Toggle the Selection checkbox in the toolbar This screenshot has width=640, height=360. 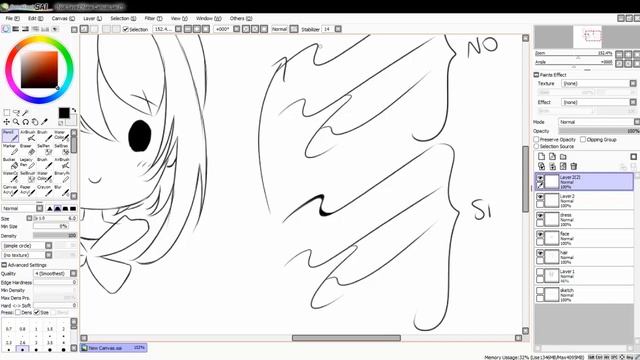click(x=126, y=29)
